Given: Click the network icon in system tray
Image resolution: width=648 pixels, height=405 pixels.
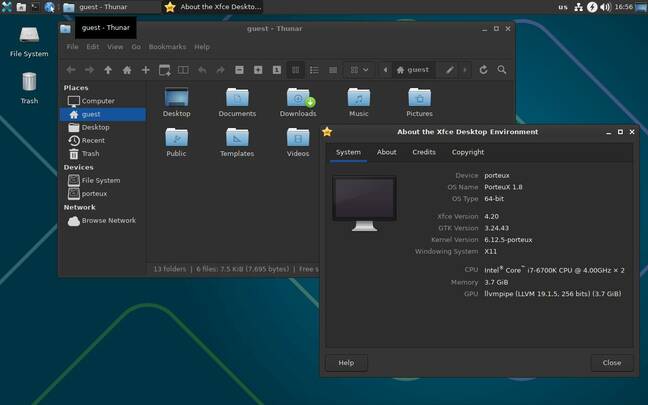Looking at the screenshot, I should tap(579, 7).
